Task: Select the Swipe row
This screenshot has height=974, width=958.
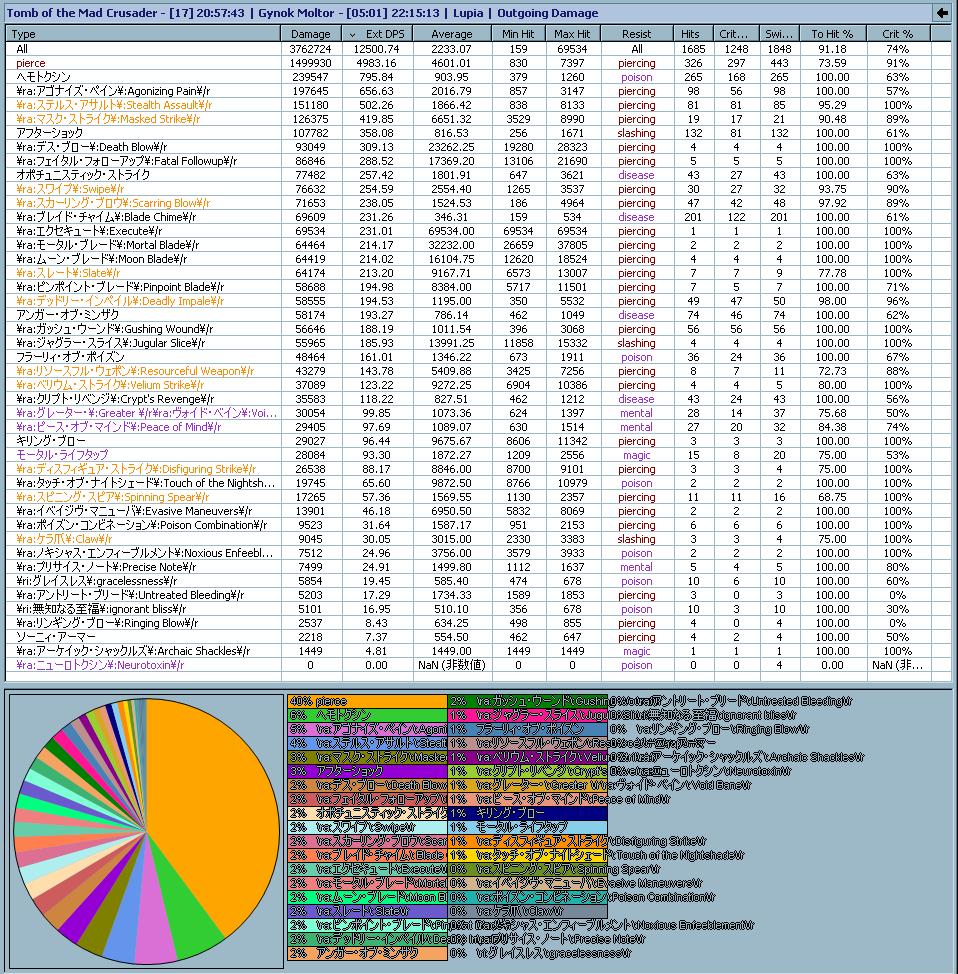Action: click(x=478, y=189)
